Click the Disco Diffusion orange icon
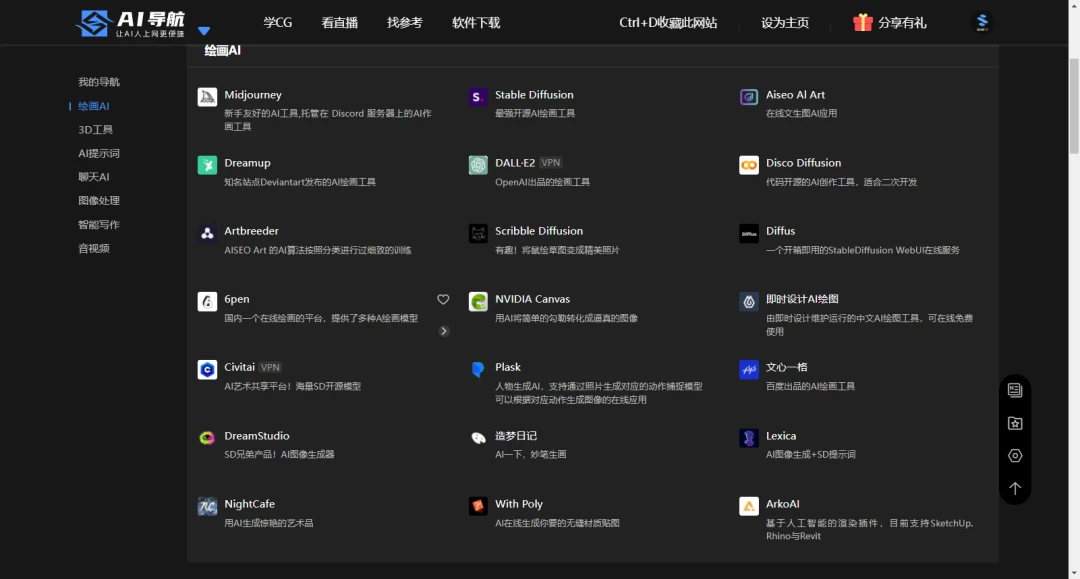 coord(749,165)
